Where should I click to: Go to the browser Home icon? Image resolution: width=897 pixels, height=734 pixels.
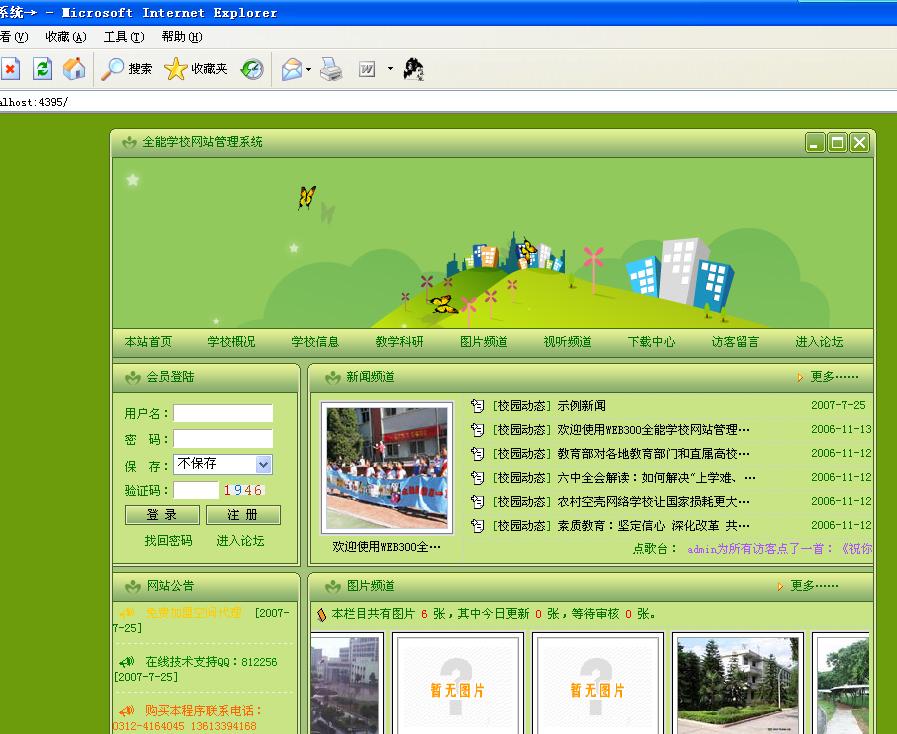pos(74,69)
